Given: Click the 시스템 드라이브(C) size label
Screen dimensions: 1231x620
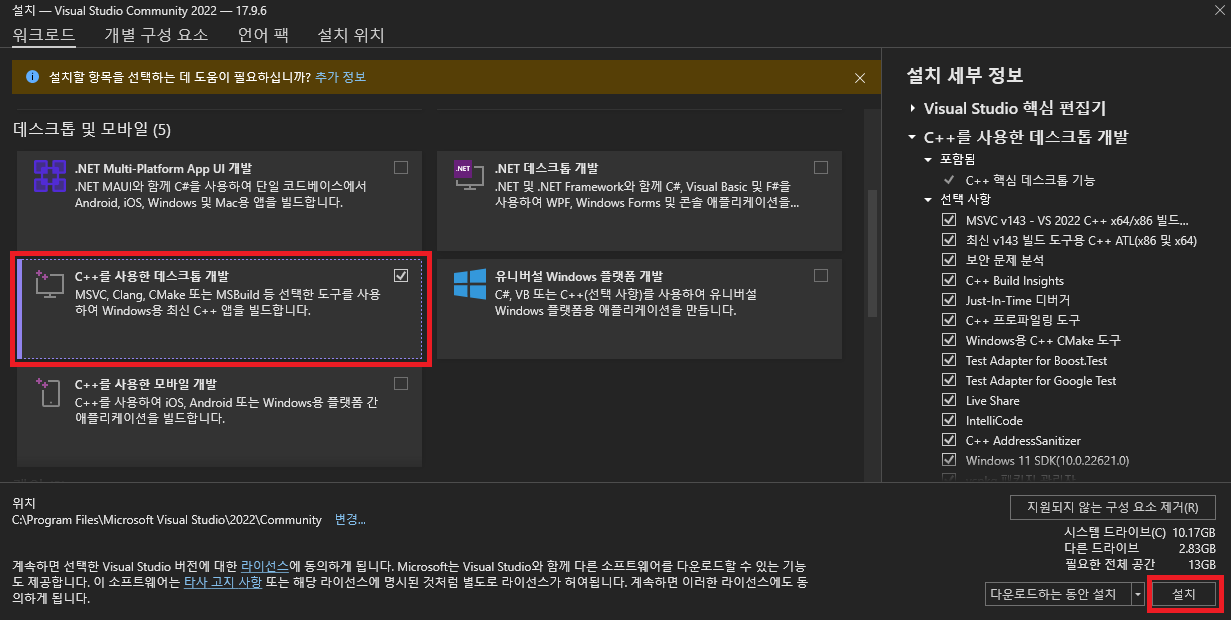Looking at the screenshot, I should [1115, 532].
